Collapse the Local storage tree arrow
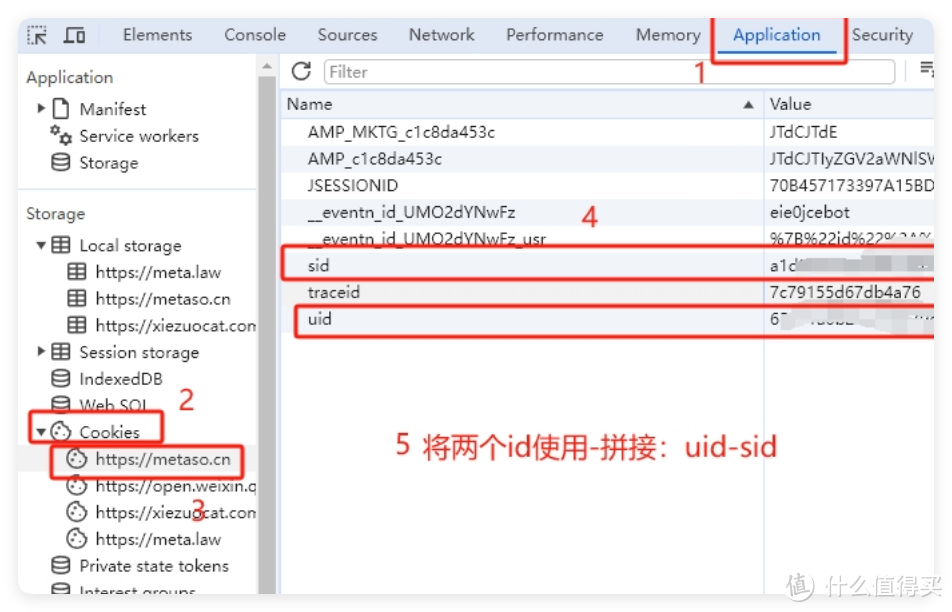The height and width of the screenshot is (612, 952). click(x=41, y=245)
